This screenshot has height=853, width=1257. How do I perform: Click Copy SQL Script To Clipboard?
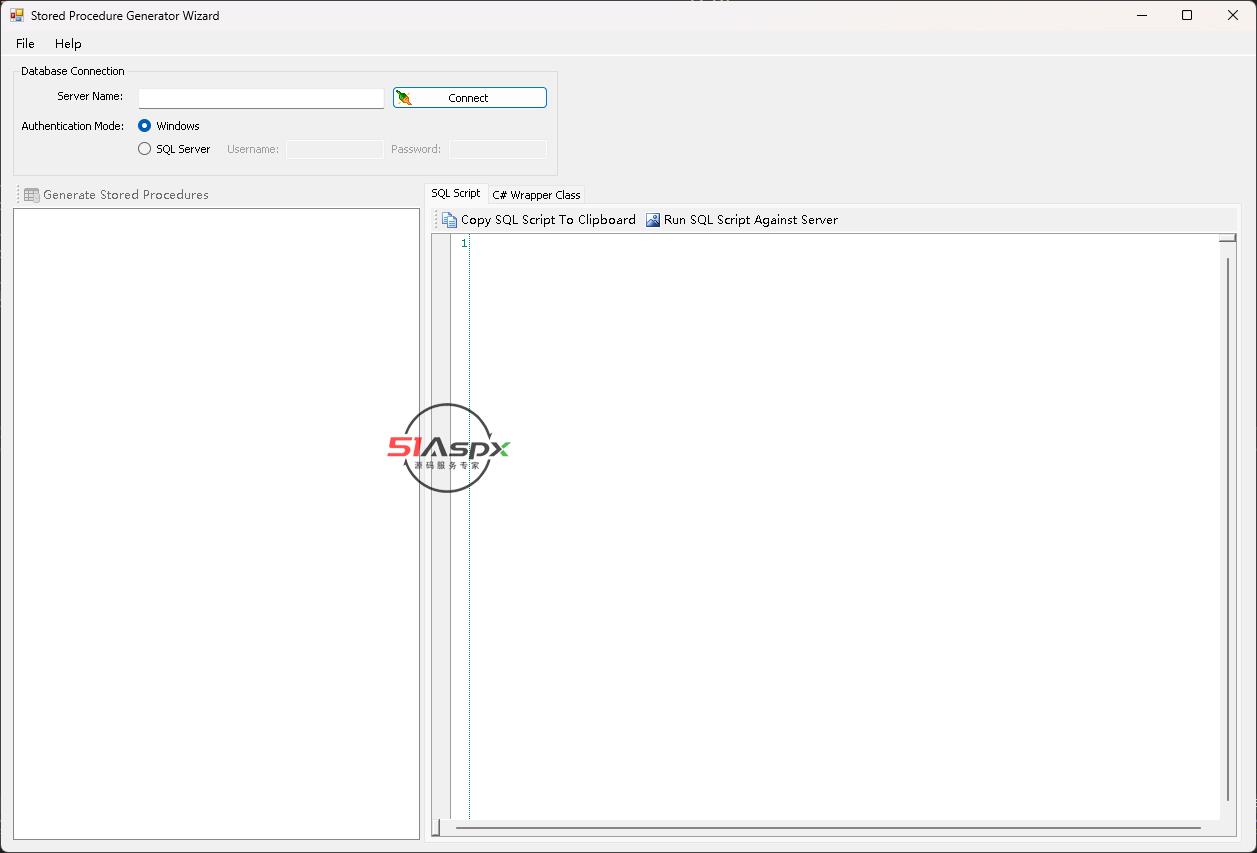539,220
